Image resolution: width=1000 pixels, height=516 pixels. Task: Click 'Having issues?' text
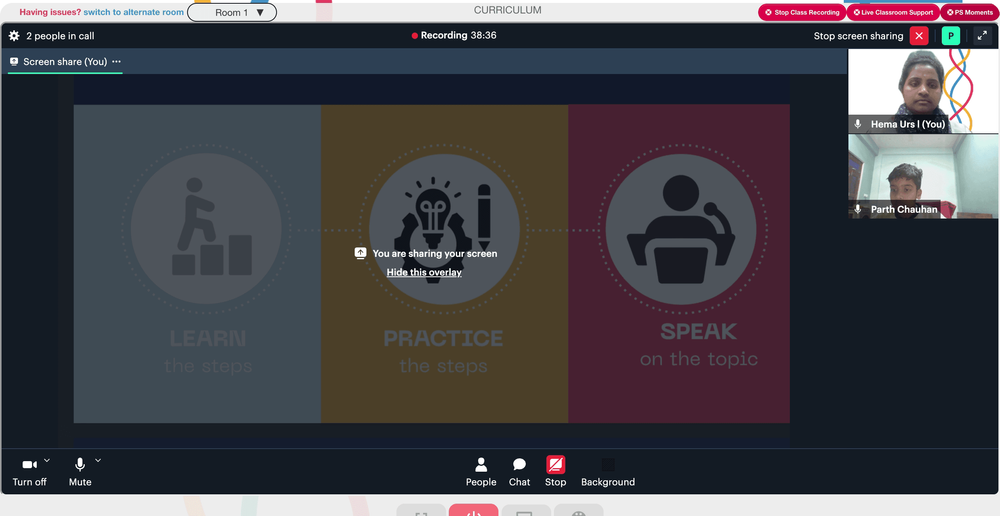click(50, 12)
